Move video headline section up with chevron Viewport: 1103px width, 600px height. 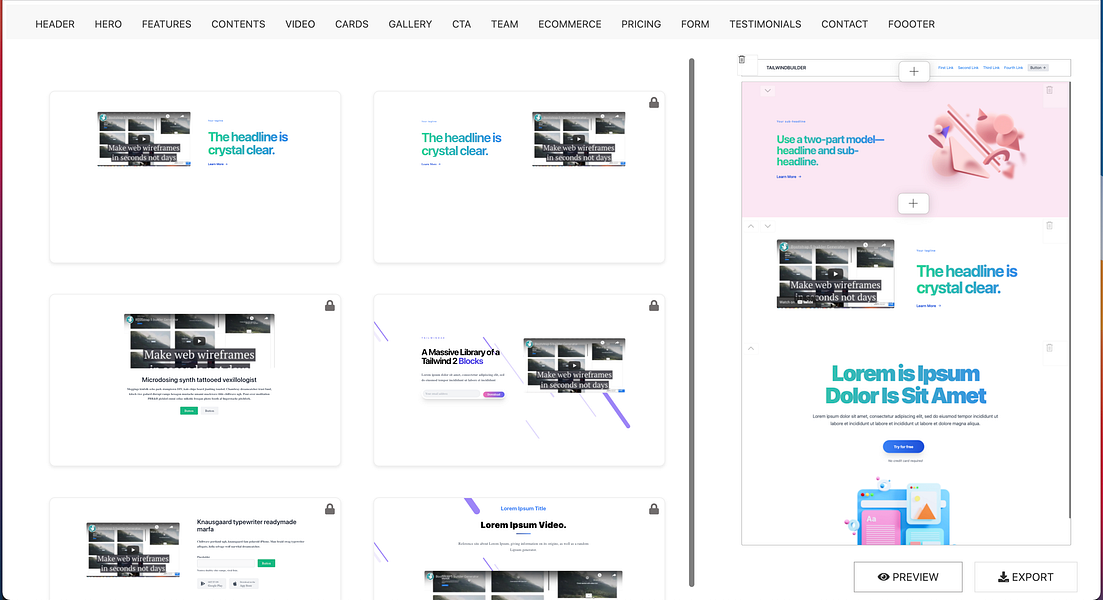(x=751, y=226)
